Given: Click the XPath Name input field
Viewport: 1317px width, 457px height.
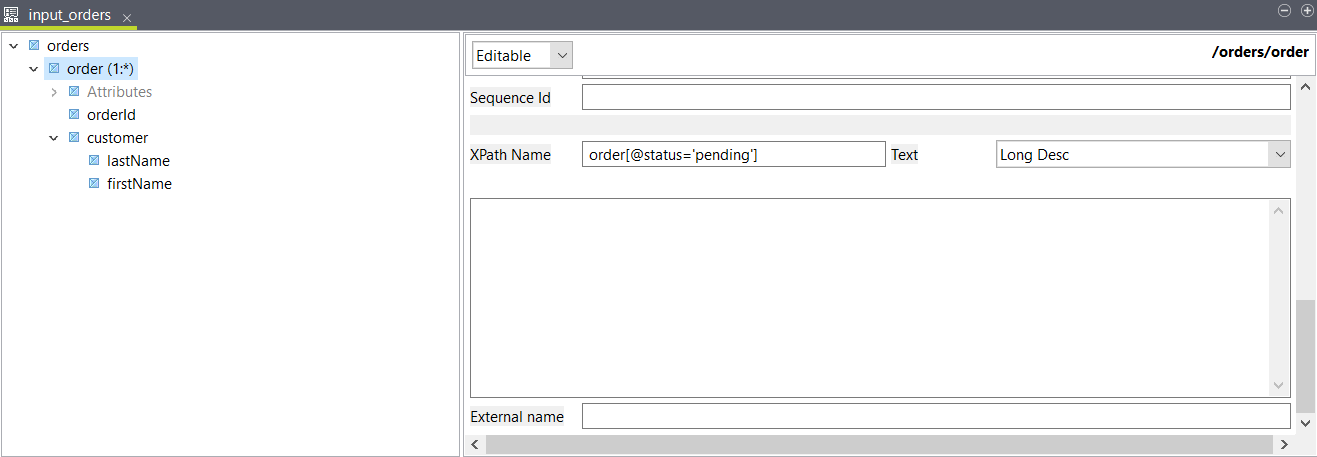Looking at the screenshot, I should (x=733, y=155).
